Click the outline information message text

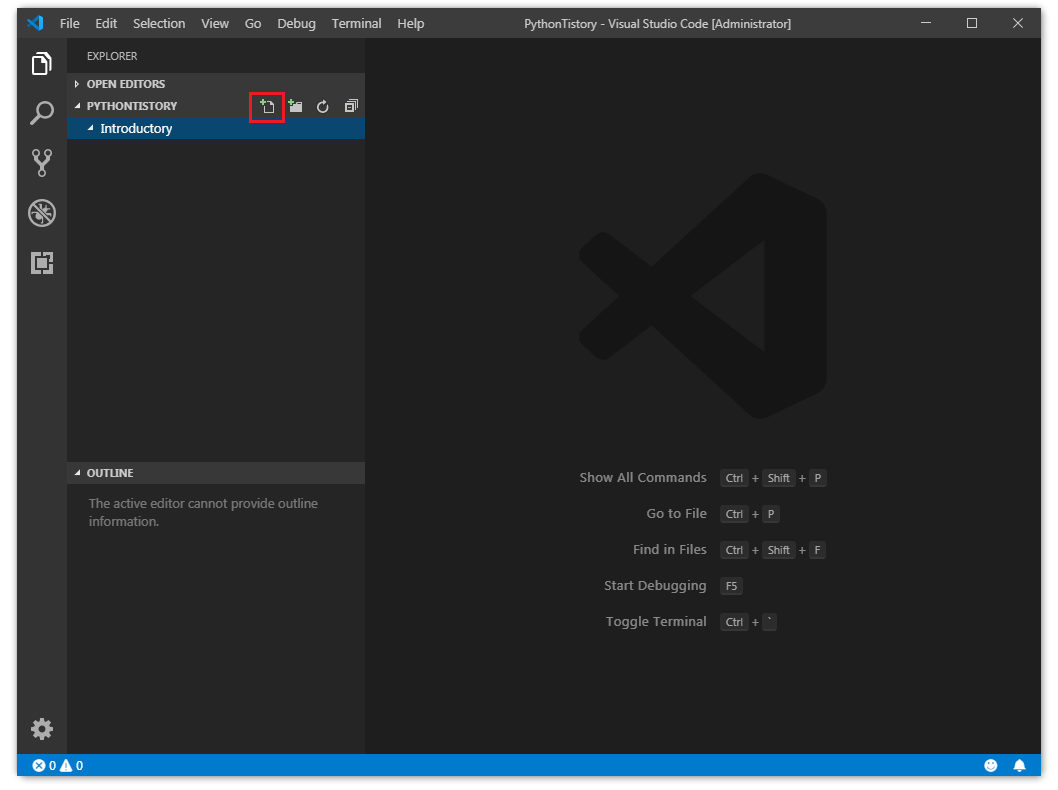point(203,512)
